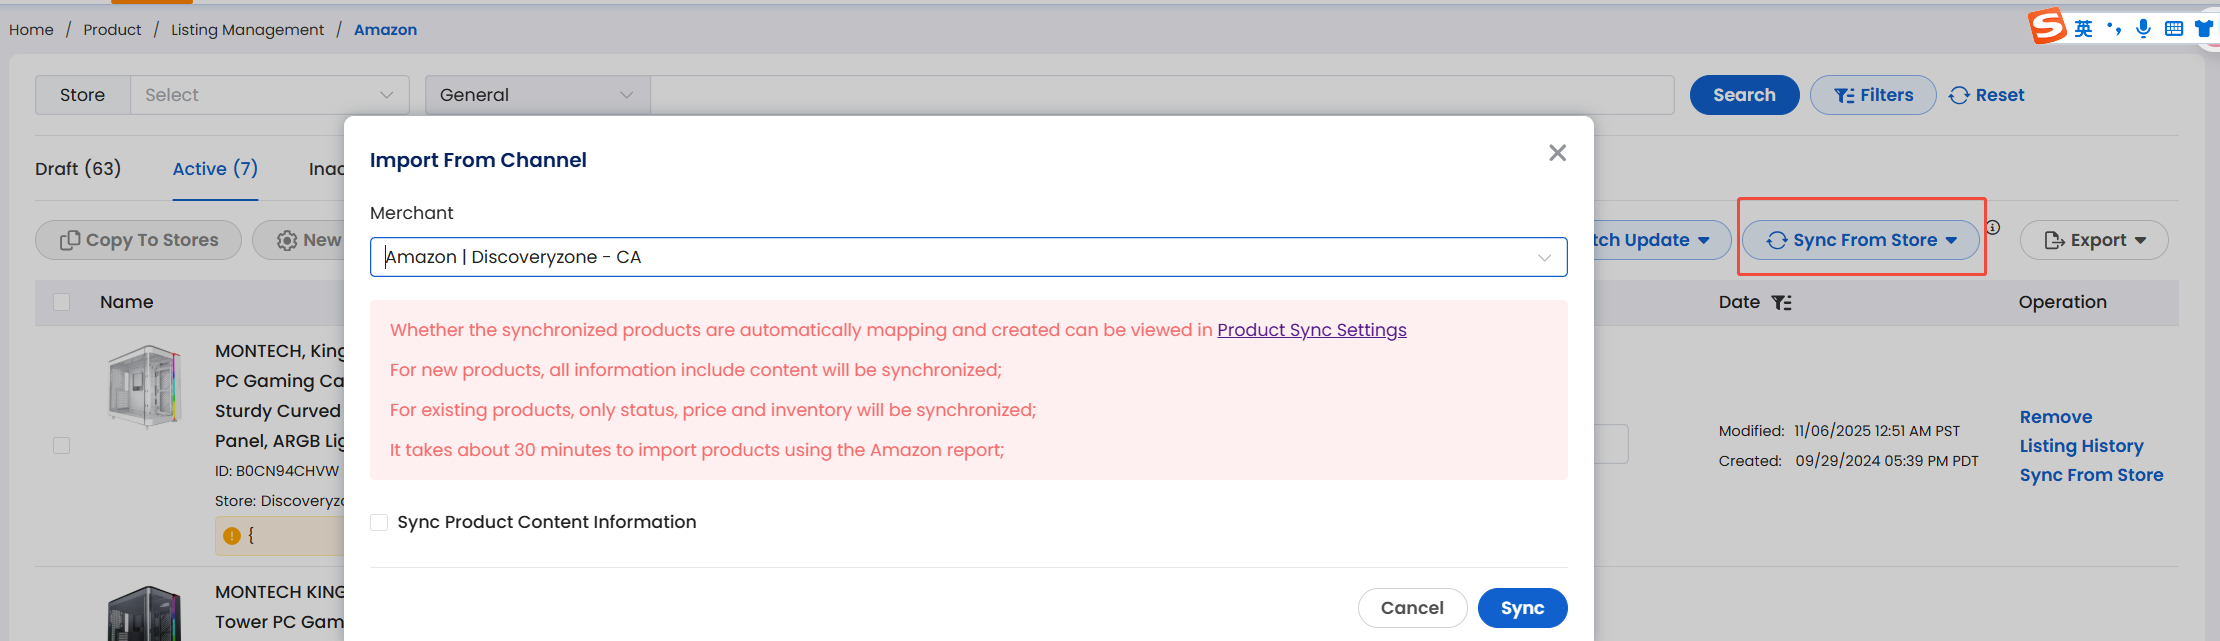Open the Product Sync Settings link
Viewport: 2220px width, 641px height.
pyautogui.click(x=1311, y=330)
